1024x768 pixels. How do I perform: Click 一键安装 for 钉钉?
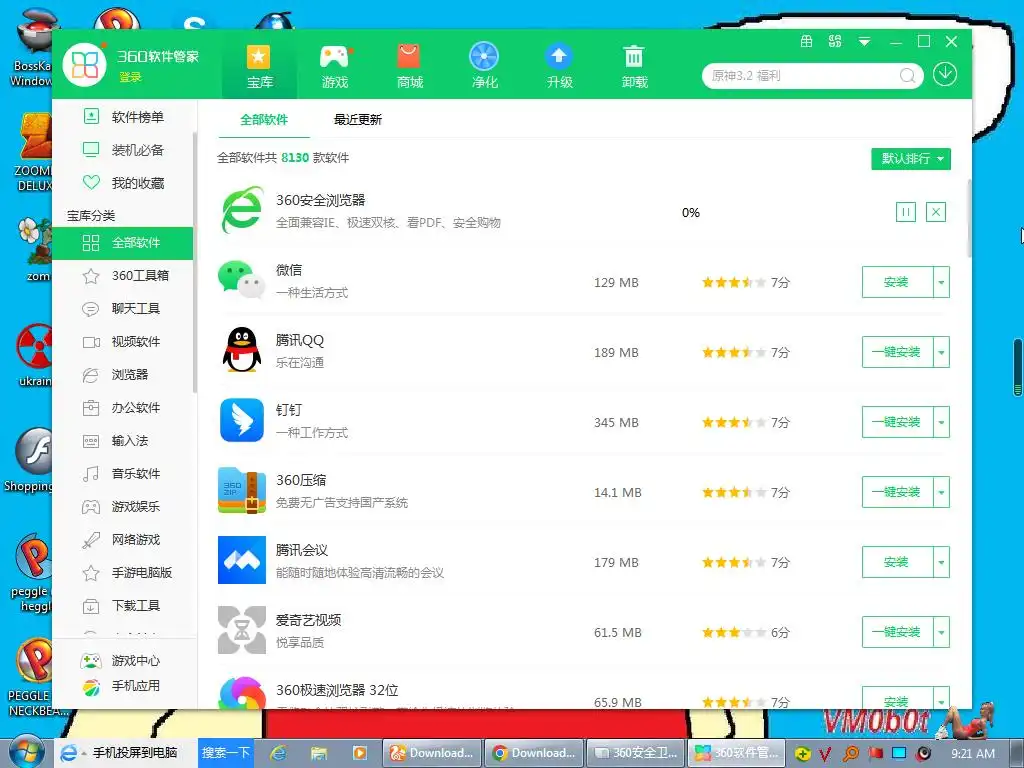tap(897, 422)
